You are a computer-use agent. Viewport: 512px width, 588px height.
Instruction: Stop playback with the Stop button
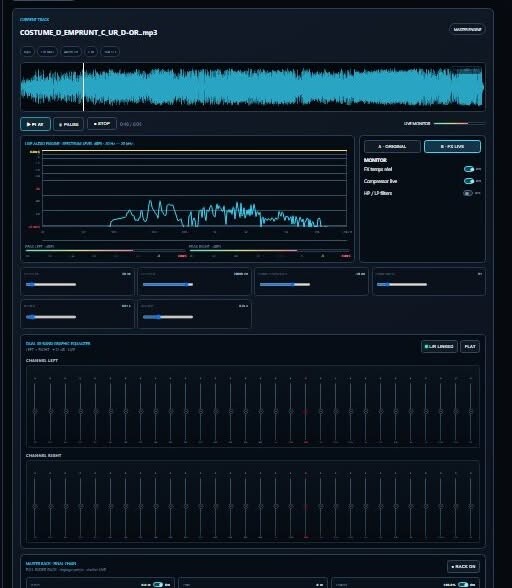(102, 123)
